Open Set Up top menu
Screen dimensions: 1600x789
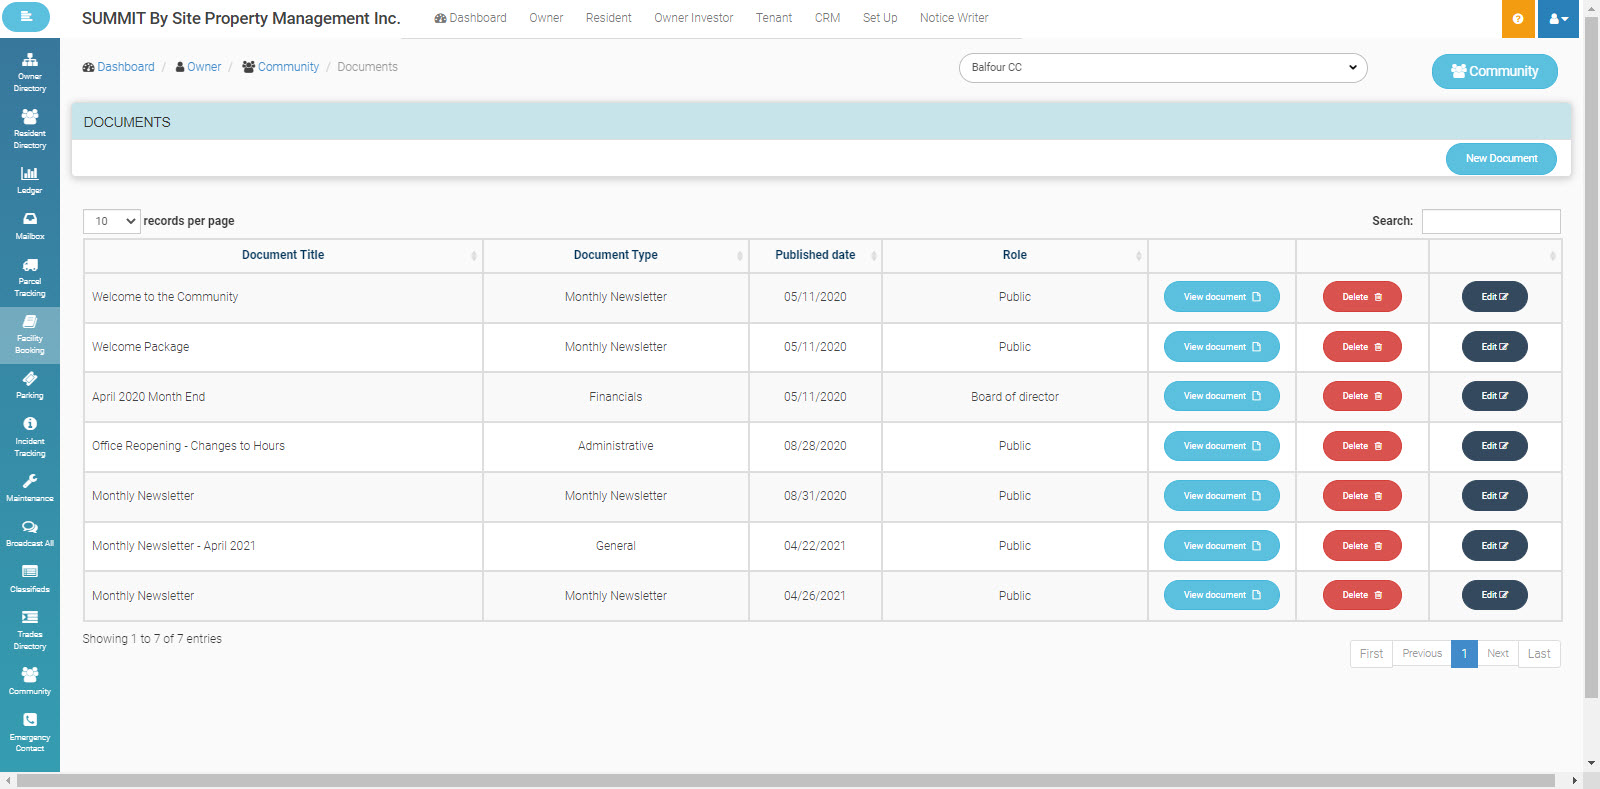880,18
